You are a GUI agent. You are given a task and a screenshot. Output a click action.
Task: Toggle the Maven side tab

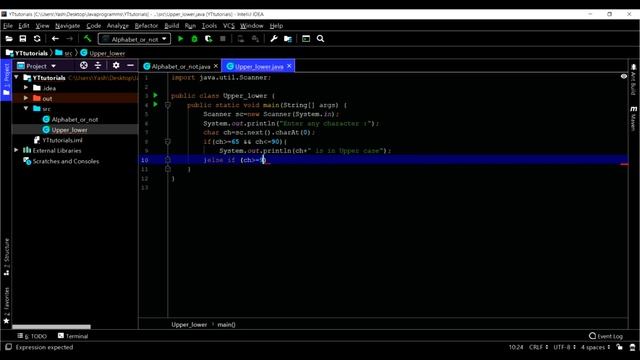[x=633, y=118]
